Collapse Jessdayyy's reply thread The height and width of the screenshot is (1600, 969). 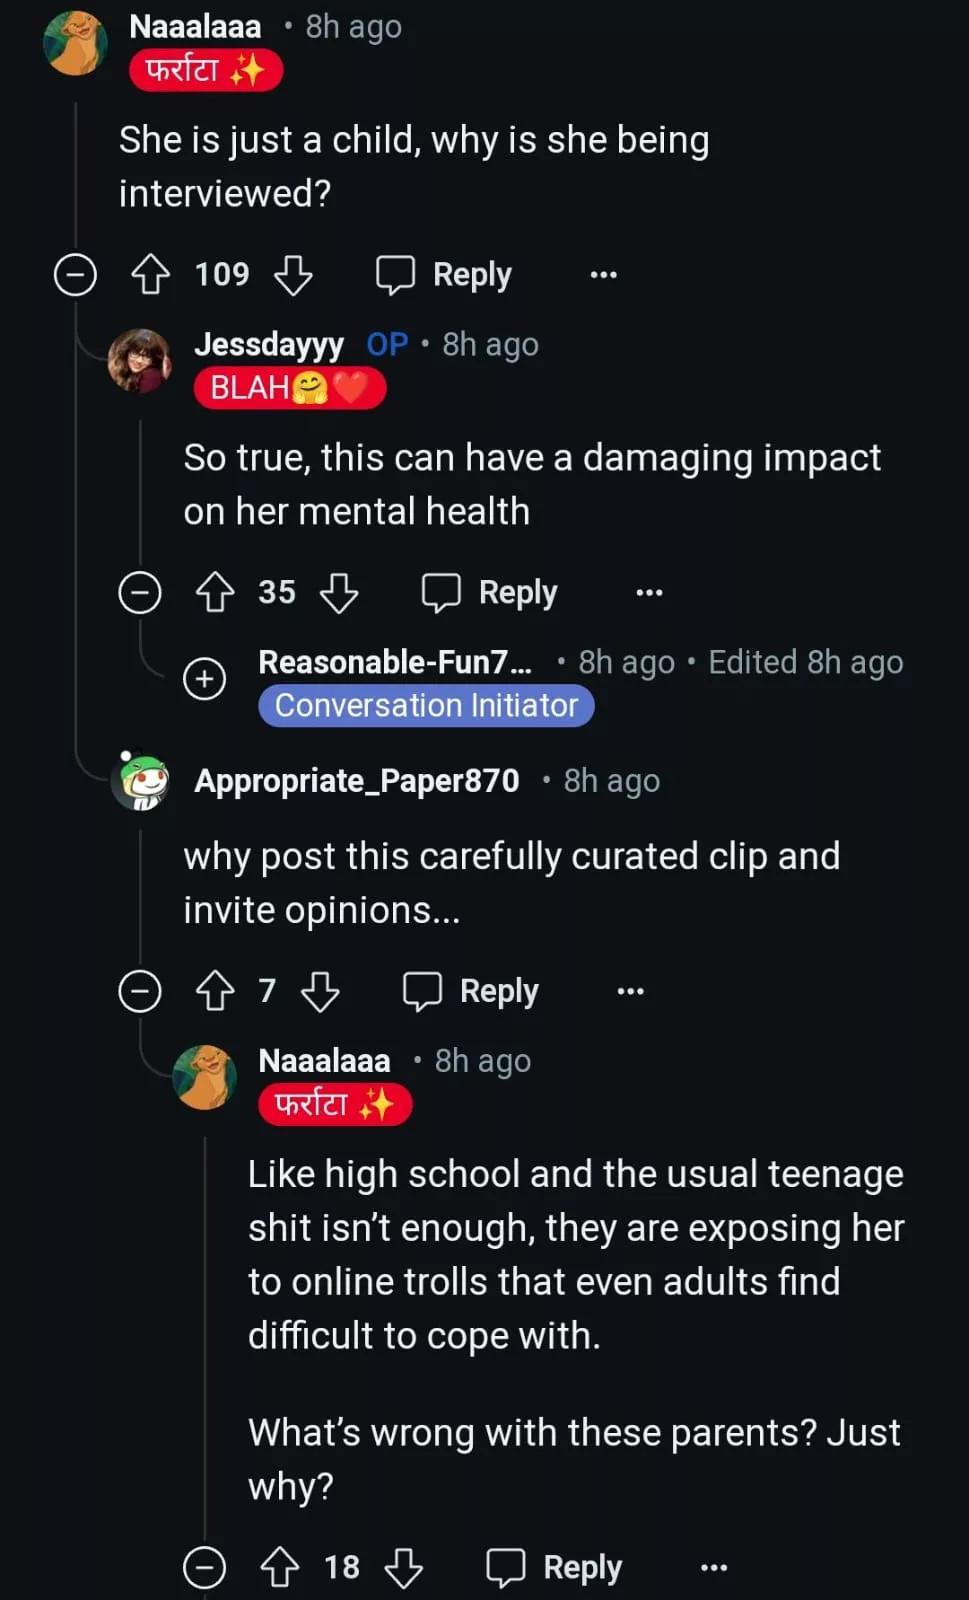[140, 592]
